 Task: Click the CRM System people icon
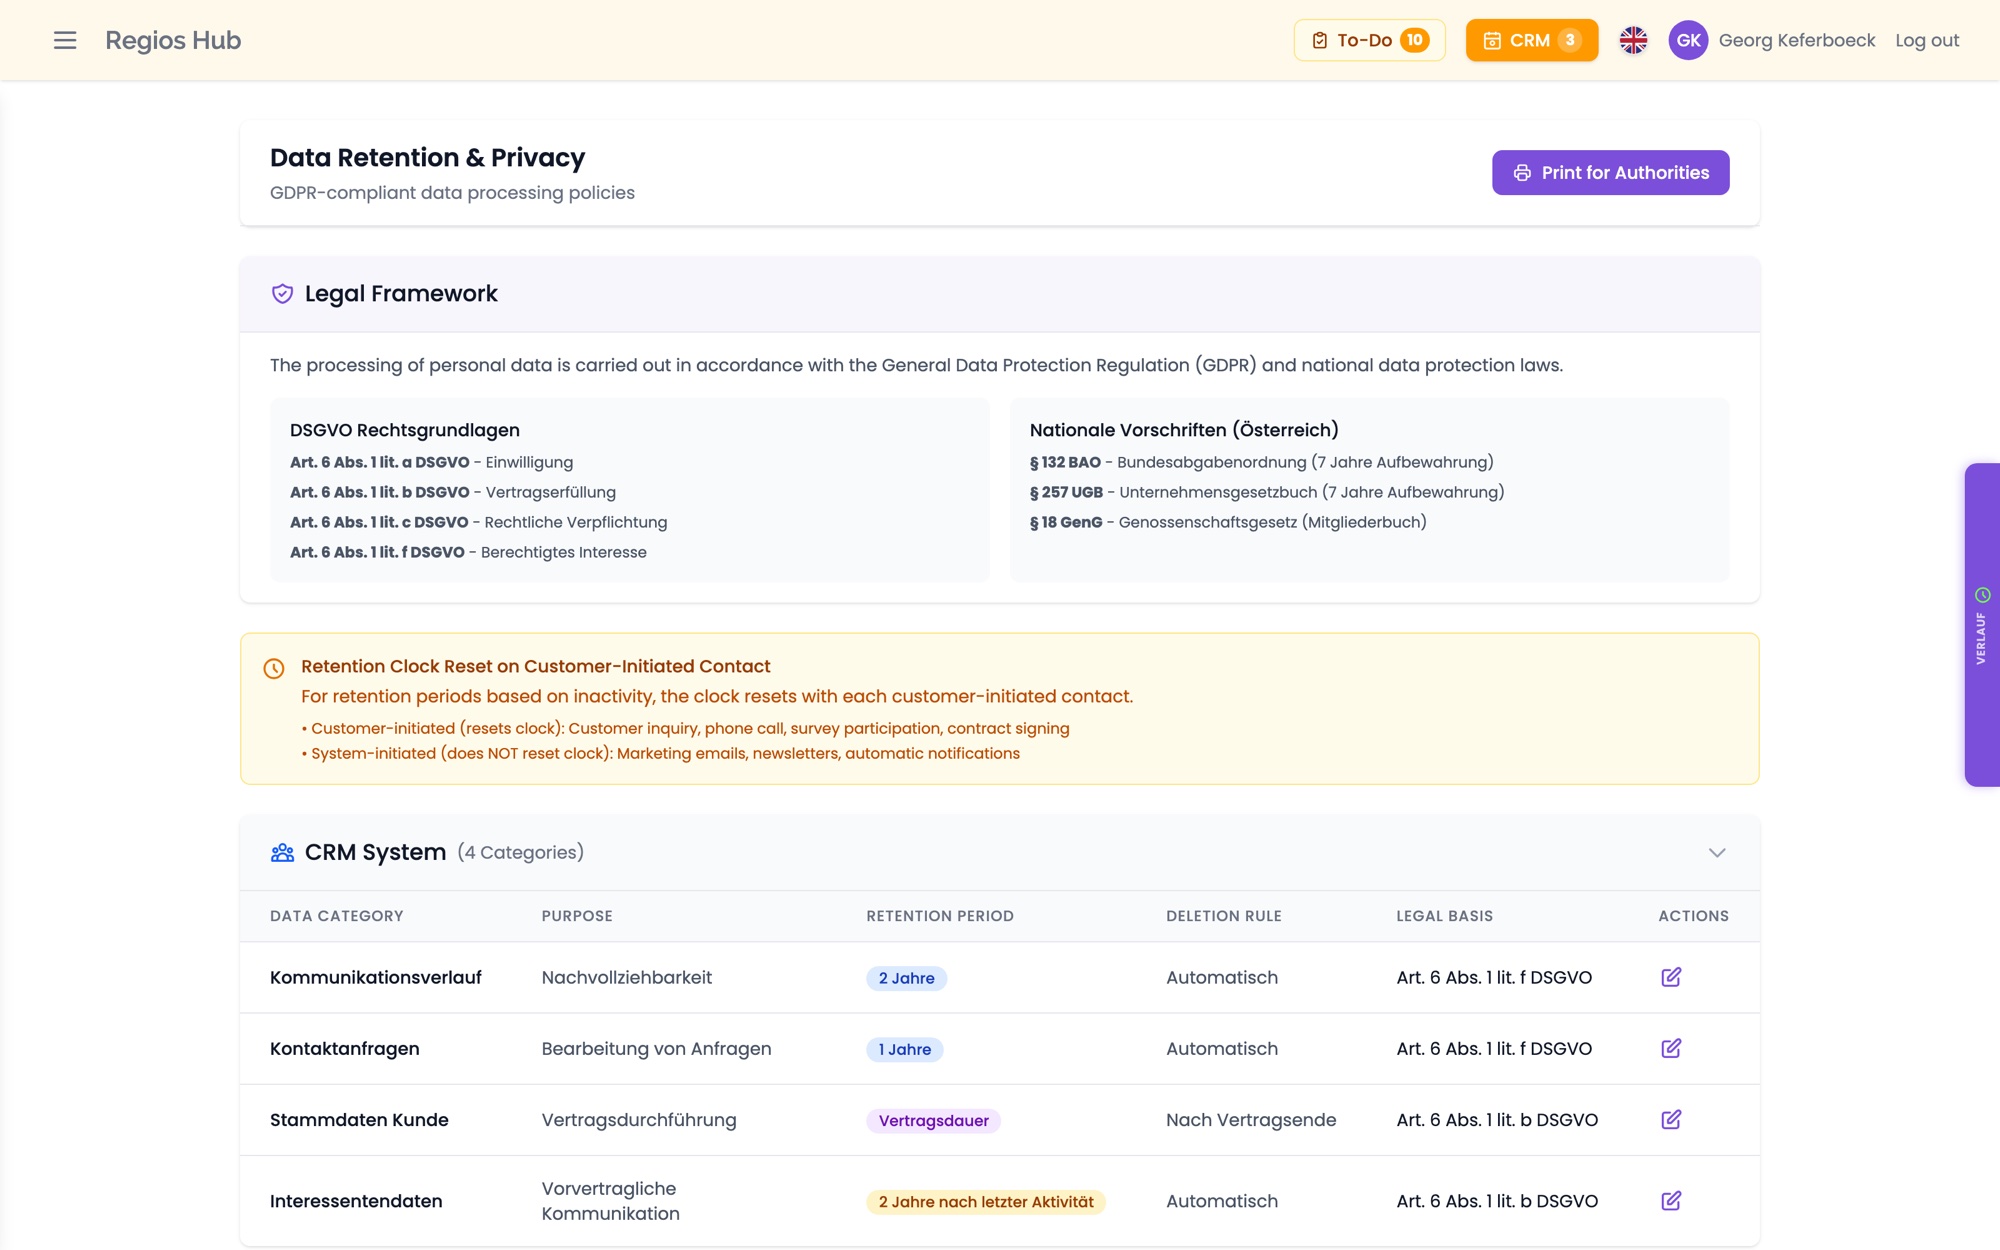click(x=282, y=852)
